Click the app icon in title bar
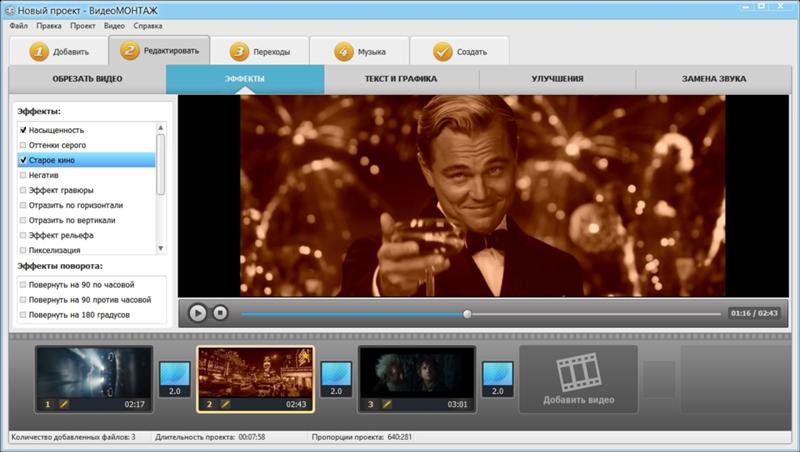 10,10
